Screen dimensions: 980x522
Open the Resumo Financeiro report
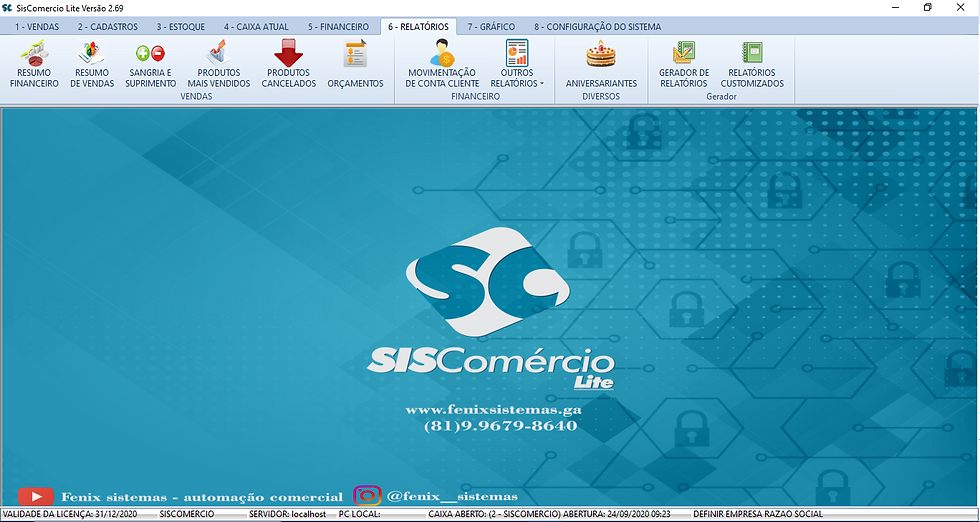(34, 64)
